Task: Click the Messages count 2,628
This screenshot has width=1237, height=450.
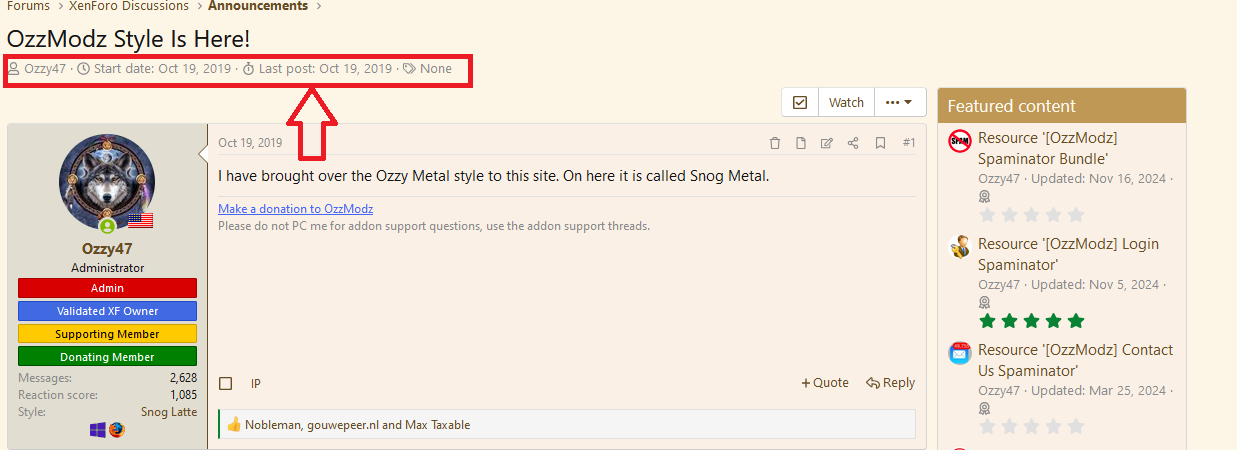Action: pos(183,378)
